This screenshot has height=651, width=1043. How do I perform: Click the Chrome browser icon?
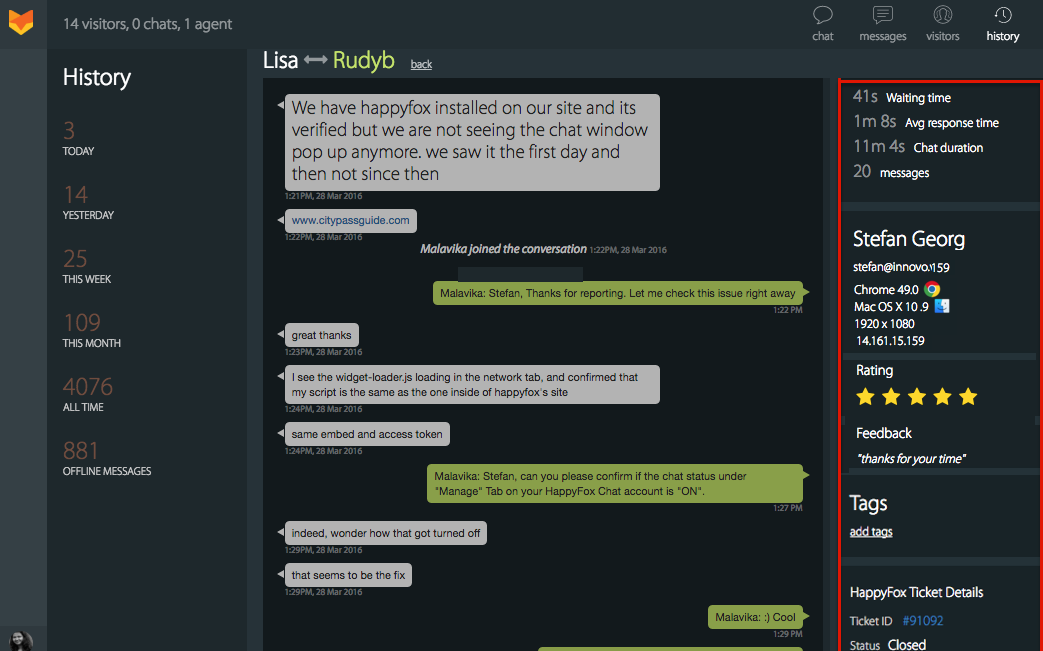pos(932,289)
